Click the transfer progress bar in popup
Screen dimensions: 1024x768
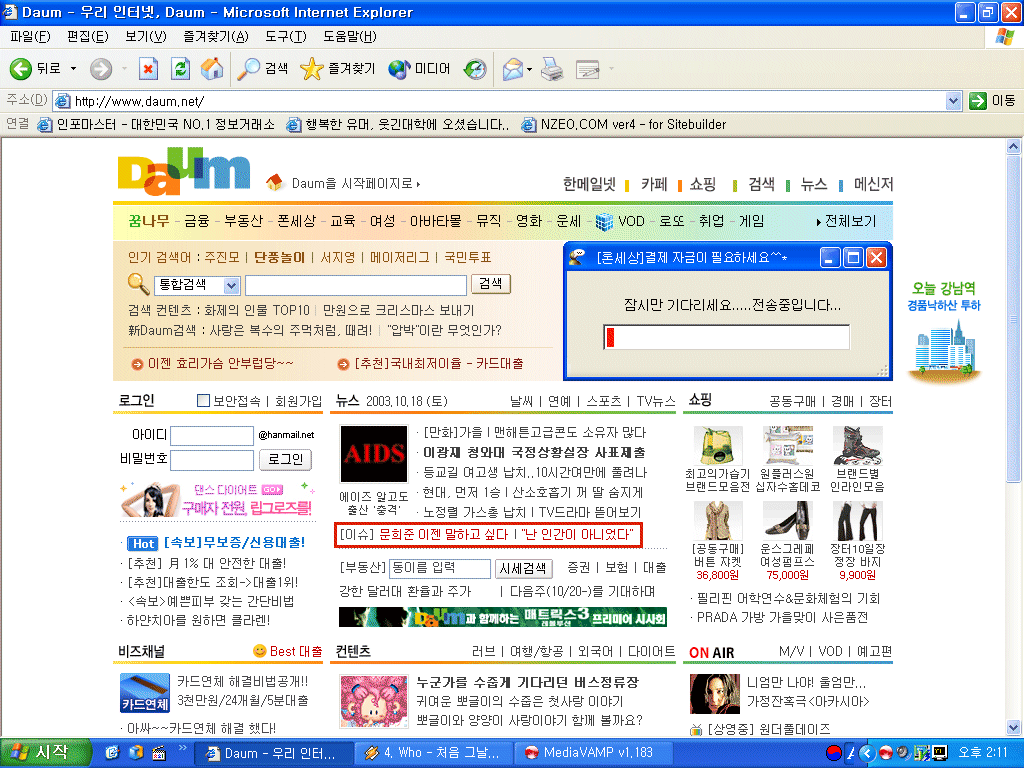726,337
